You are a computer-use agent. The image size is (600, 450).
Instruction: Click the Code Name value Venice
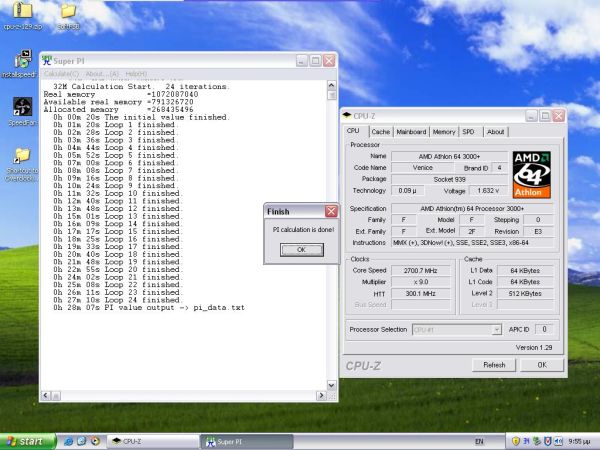[x=422, y=168]
